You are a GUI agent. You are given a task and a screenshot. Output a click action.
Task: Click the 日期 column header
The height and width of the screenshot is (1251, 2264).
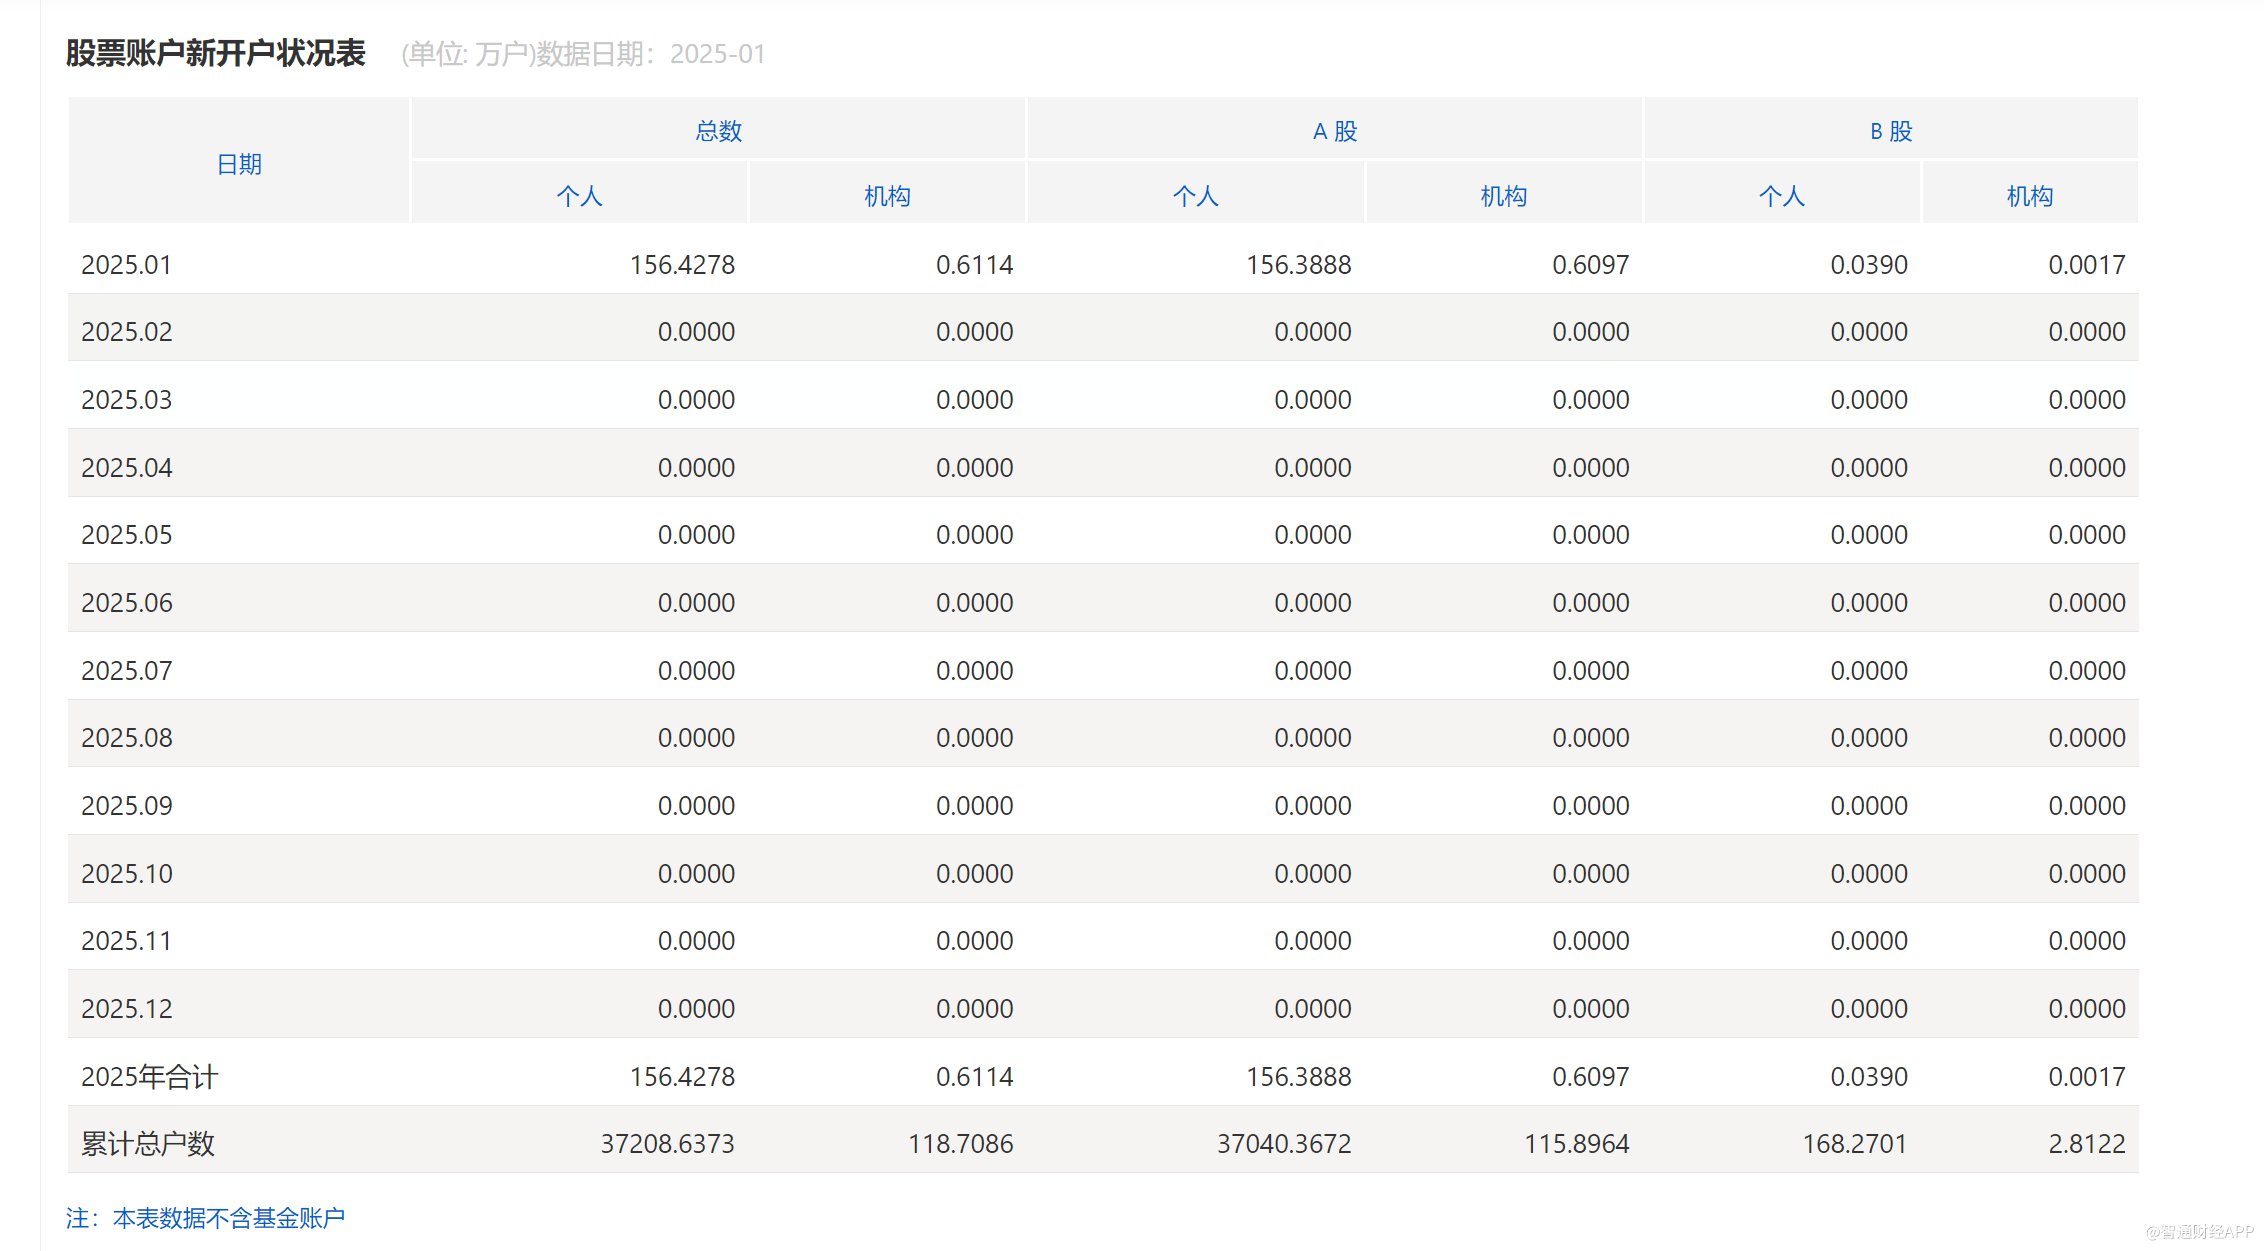pos(239,163)
